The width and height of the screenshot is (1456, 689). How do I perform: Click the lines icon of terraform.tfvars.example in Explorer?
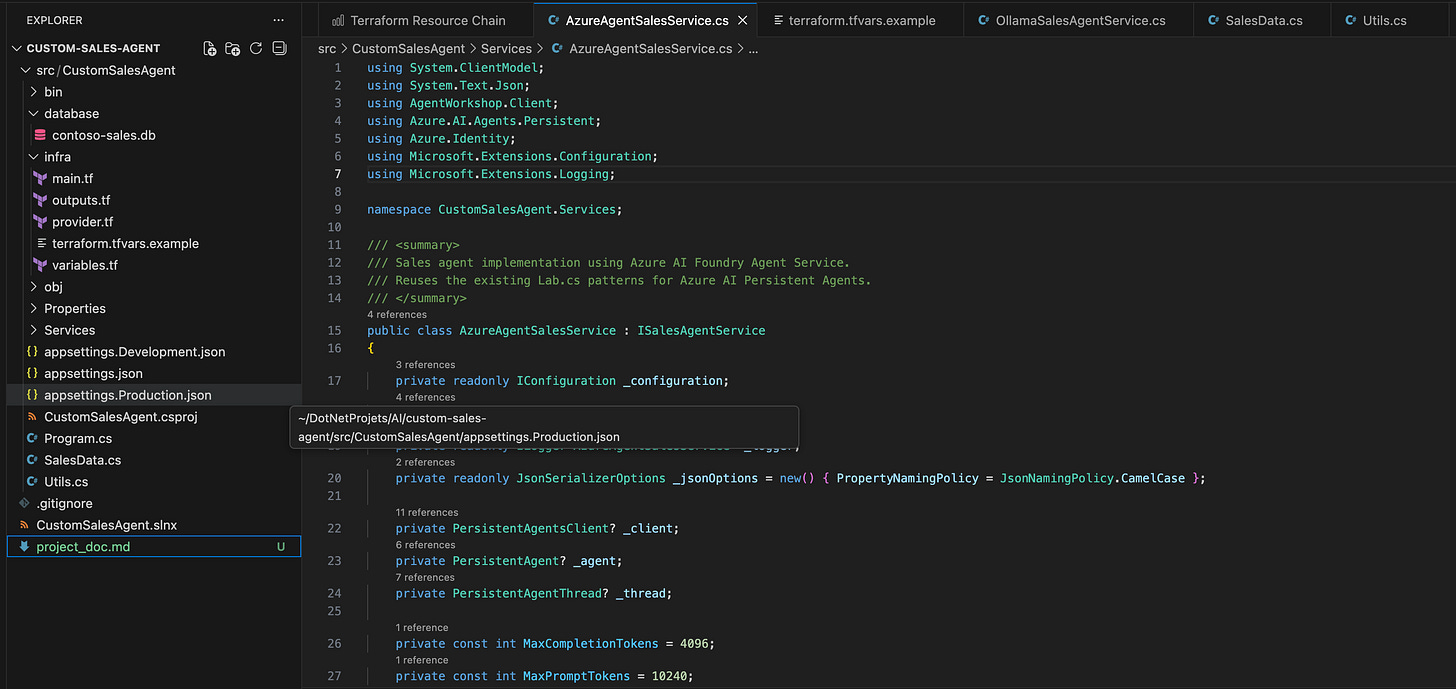(40, 243)
